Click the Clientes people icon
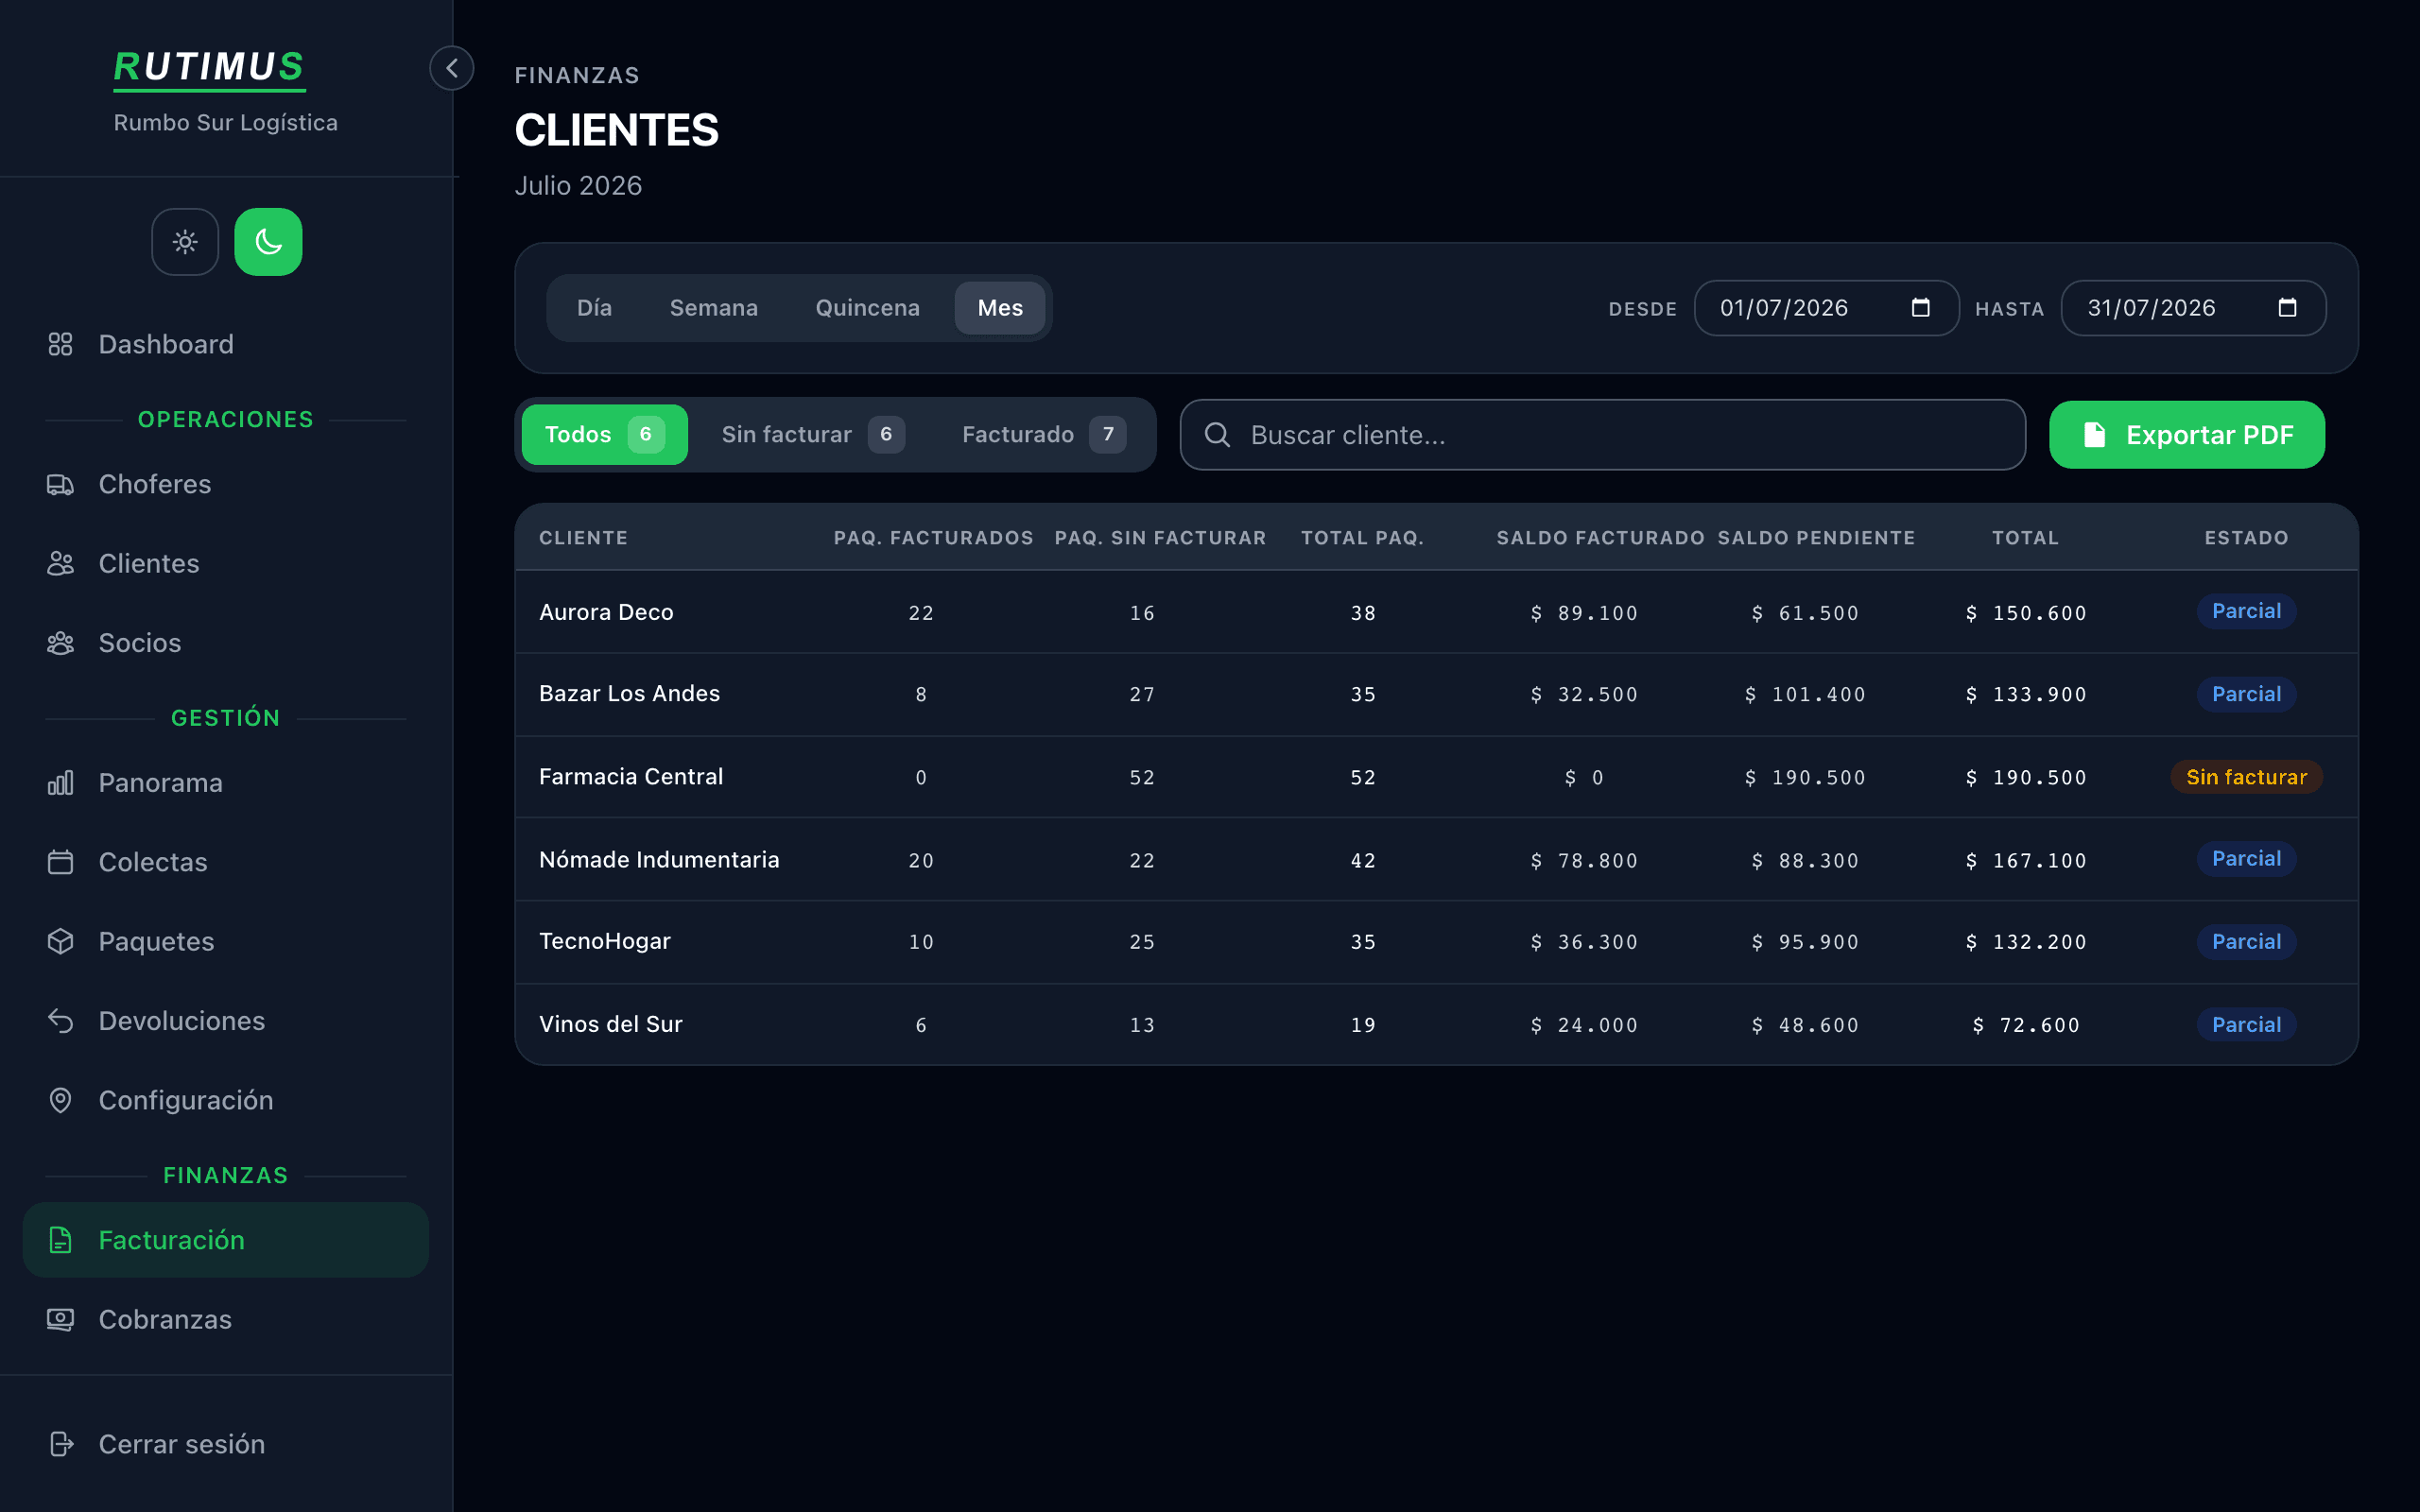2420x1512 pixels. click(60, 564)
